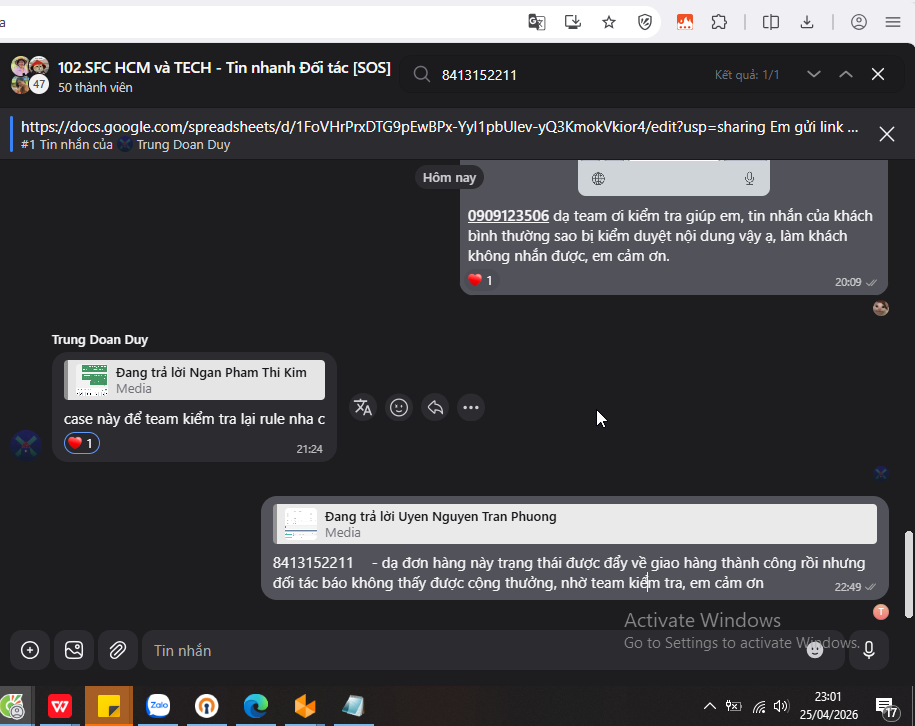Open Zalo from the taskbar

coord(158,706)
